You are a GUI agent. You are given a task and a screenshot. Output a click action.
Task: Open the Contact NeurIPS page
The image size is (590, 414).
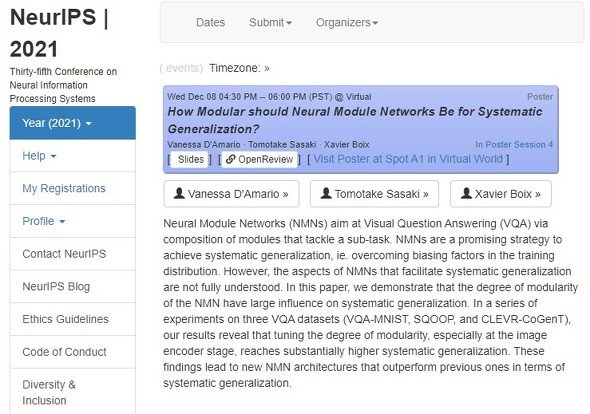coord(73,254)
